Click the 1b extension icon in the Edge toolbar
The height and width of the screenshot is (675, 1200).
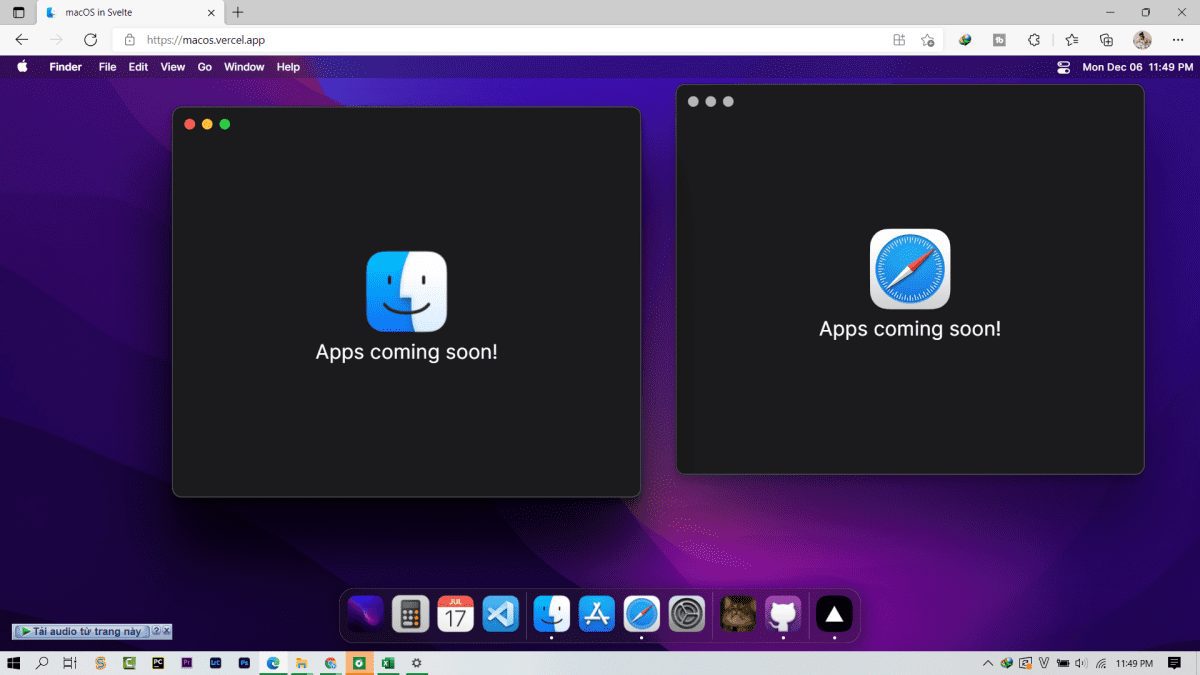999,40
